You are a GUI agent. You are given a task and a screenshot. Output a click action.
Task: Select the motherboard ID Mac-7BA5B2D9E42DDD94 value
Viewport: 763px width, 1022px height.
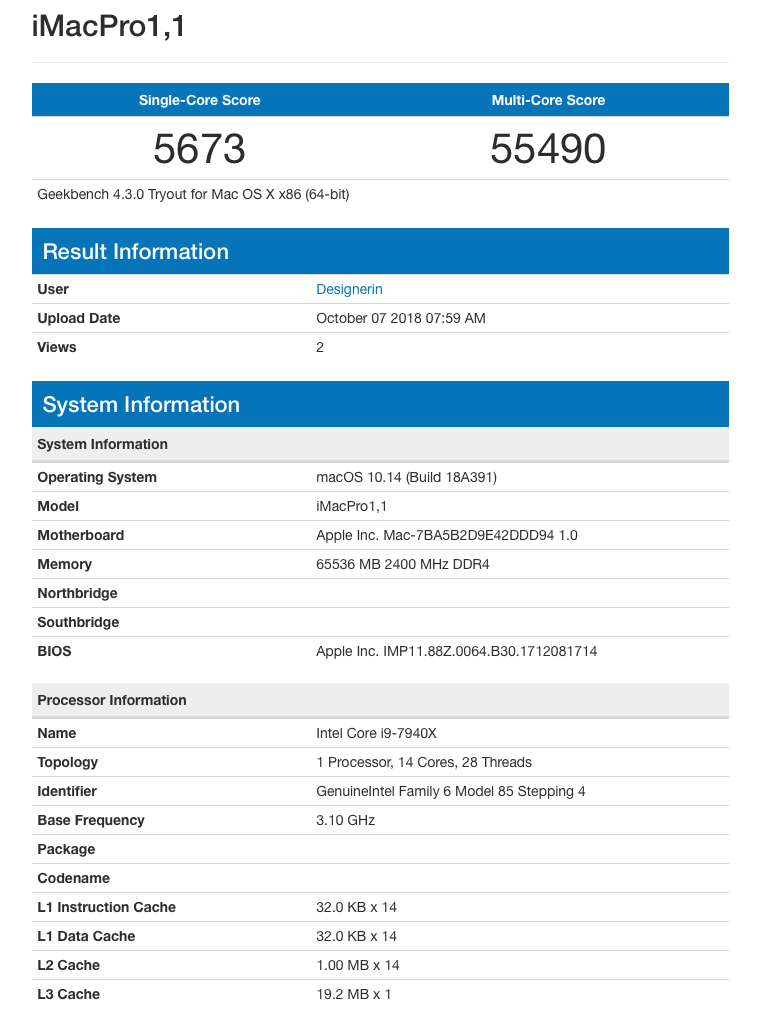(447, 536)
